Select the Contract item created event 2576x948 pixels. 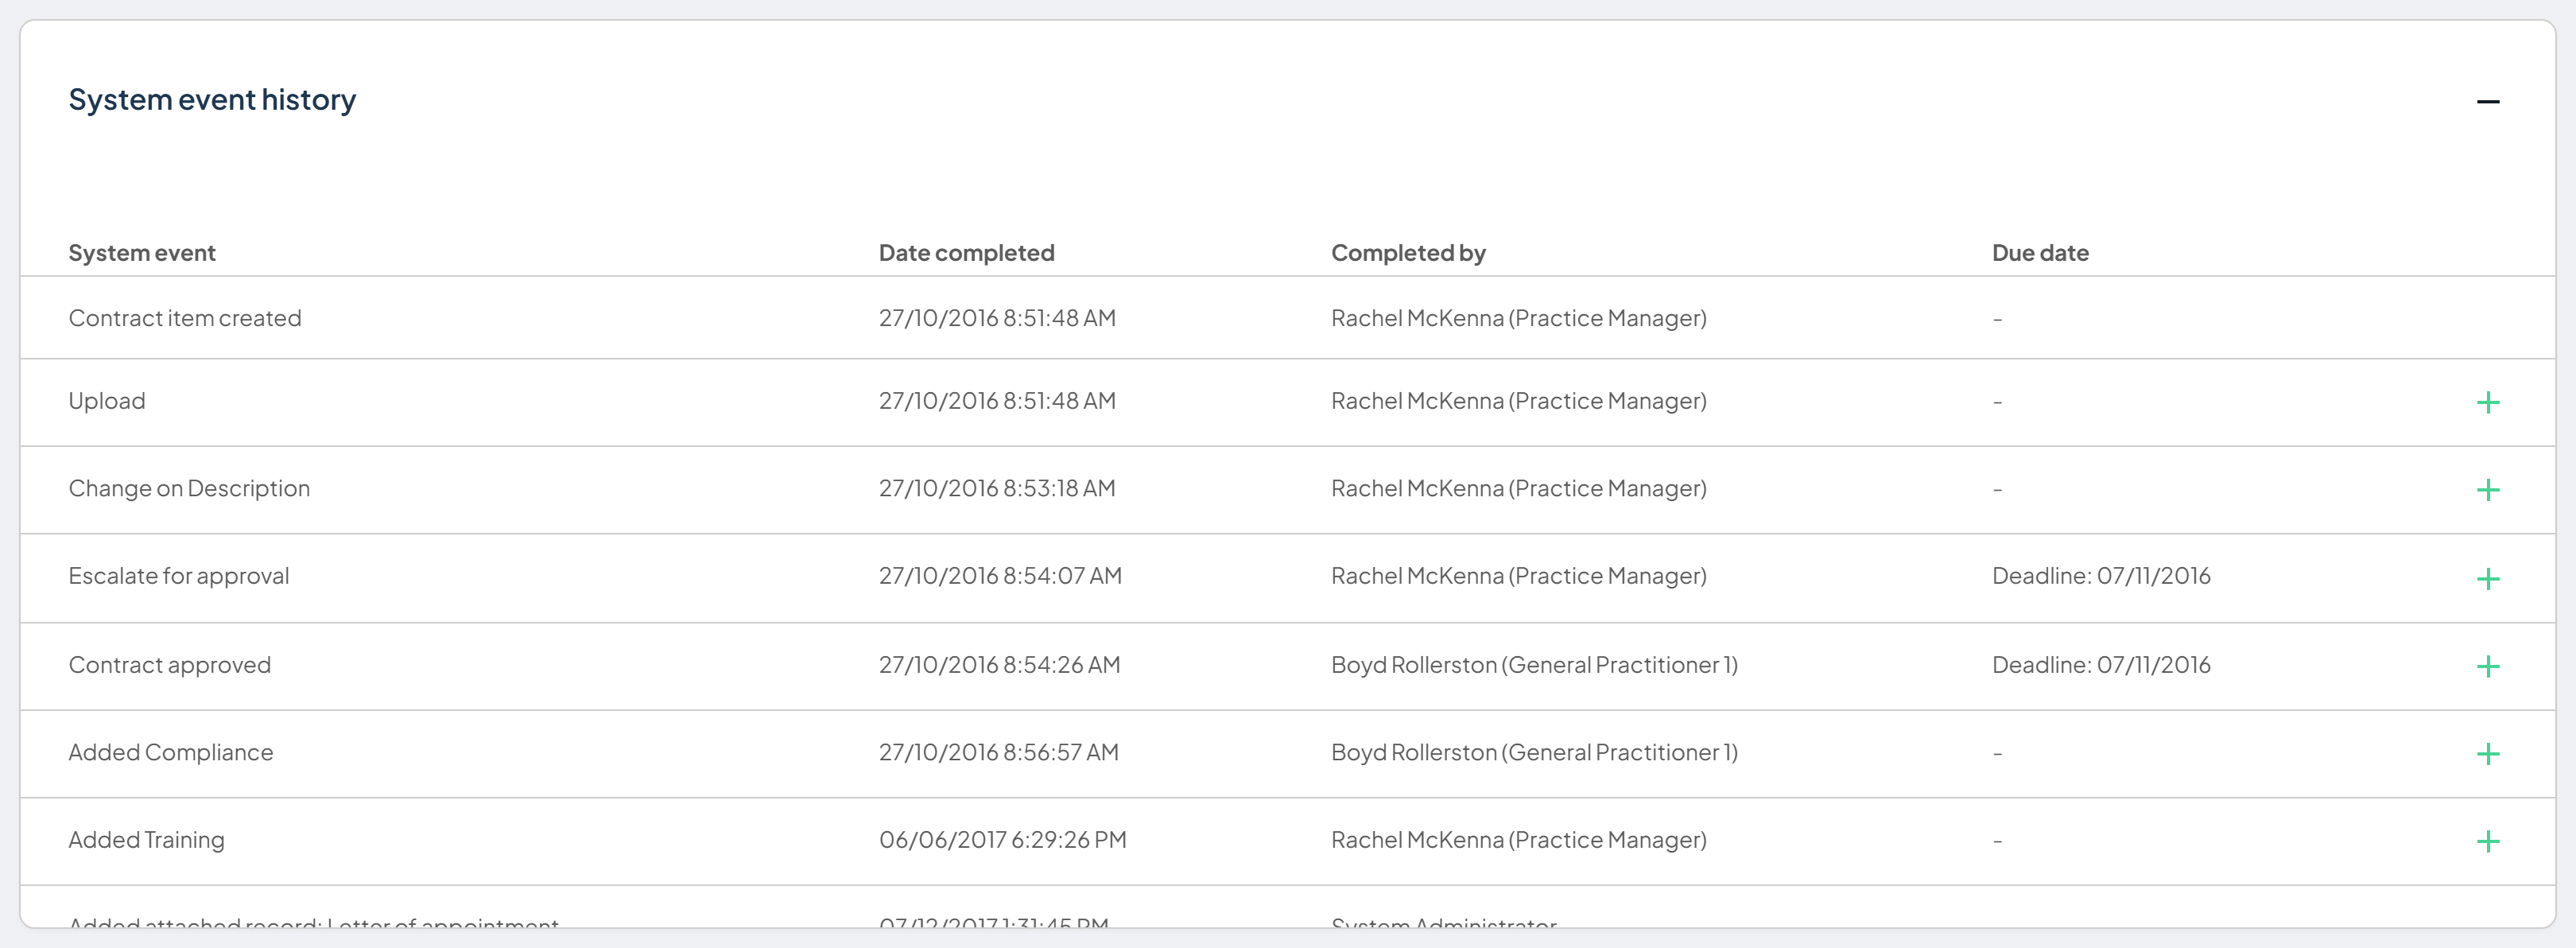[185, 318]
